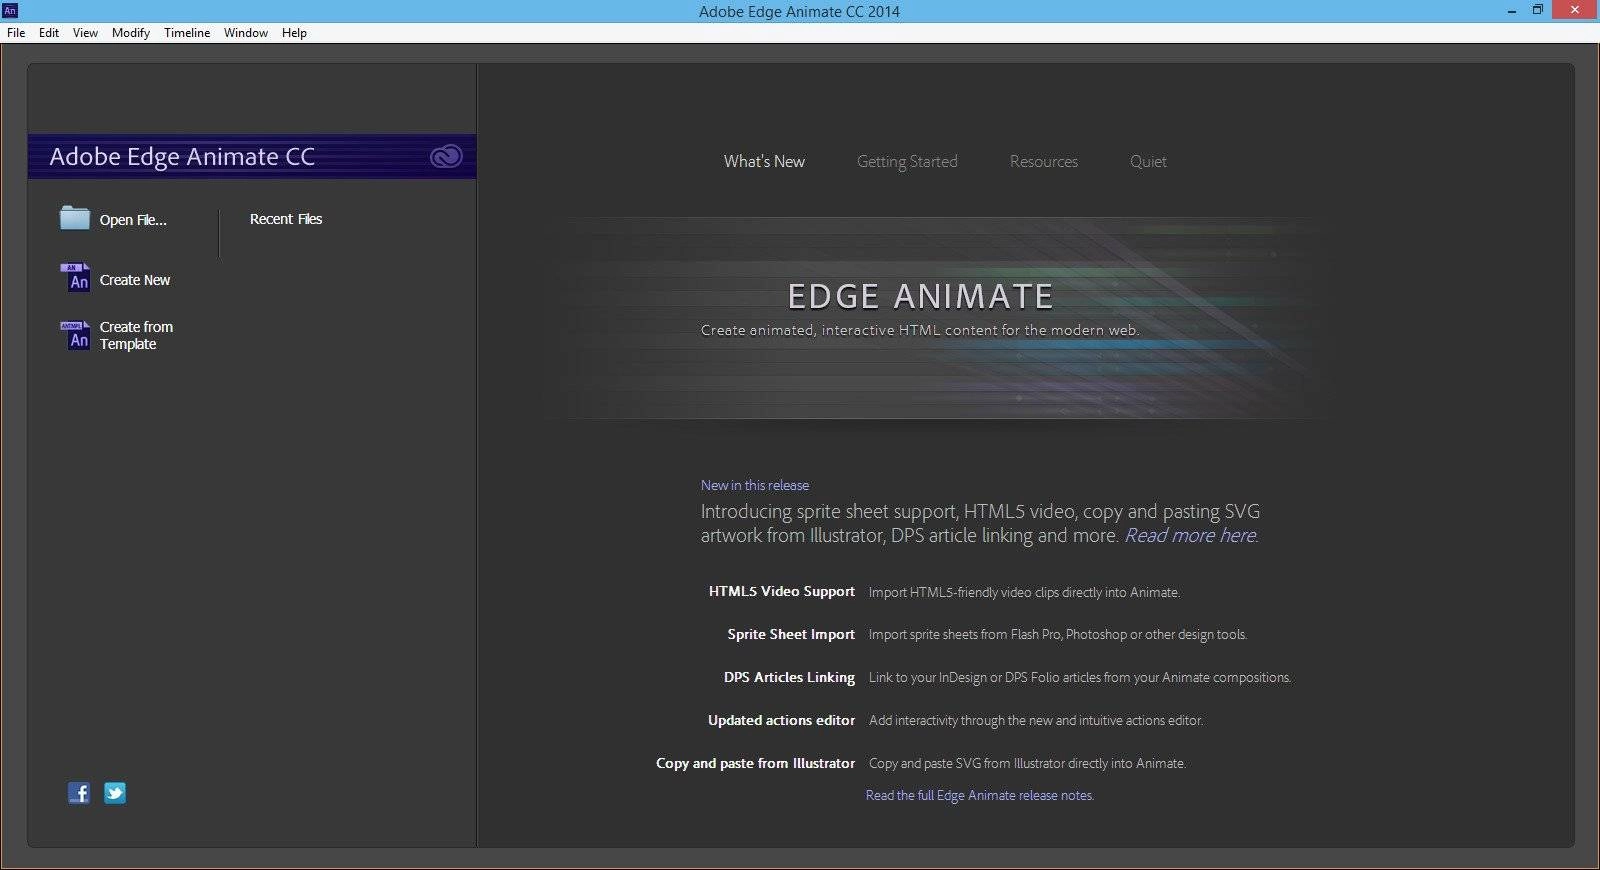Restore down the Edge Animate window
The height and width of the screenshot is (870, 1600).
click(1538, 10)
